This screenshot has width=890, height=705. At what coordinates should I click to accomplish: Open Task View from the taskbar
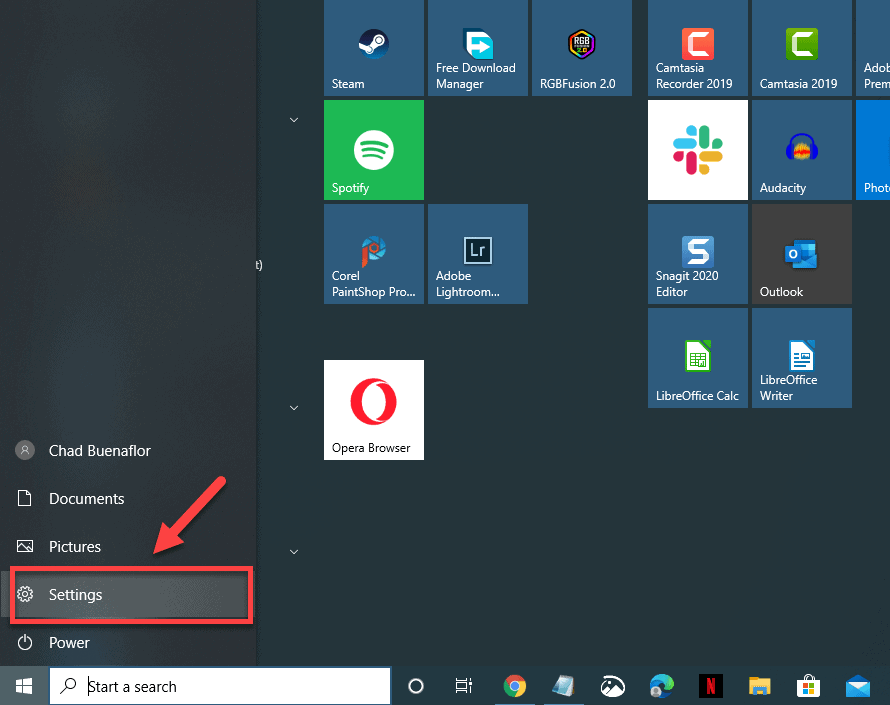tap(463, 686)
